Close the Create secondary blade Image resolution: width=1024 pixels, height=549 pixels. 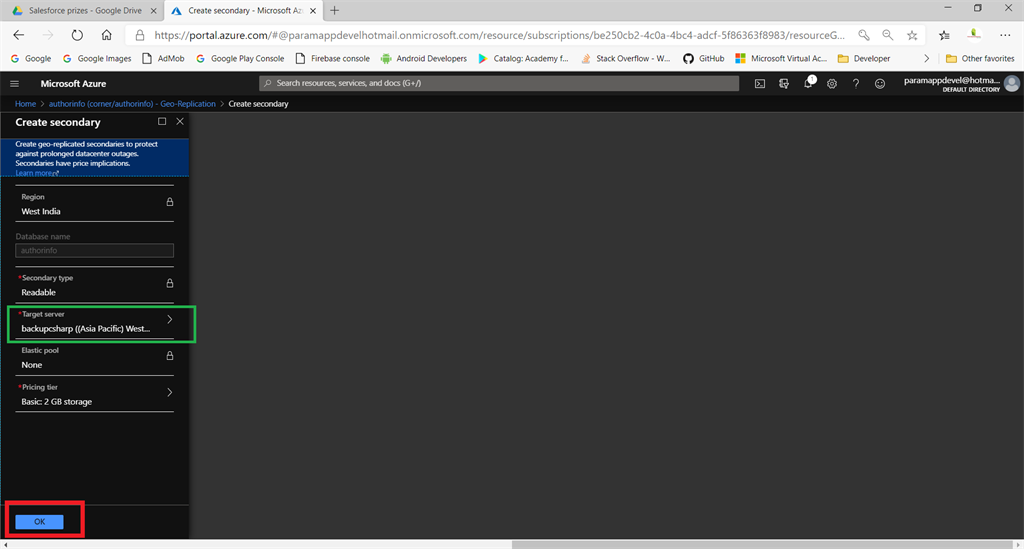(x=180, y=121)
